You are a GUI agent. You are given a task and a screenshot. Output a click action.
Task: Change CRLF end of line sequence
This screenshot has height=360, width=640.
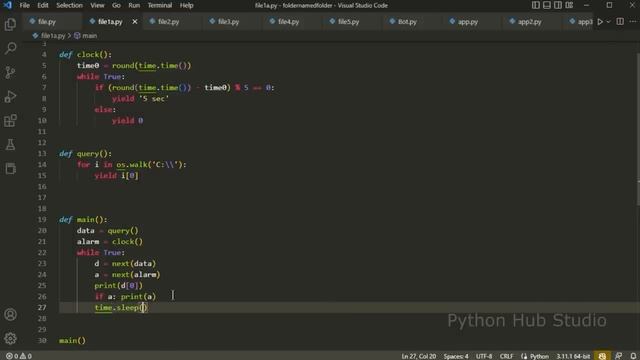coord(506,356)
